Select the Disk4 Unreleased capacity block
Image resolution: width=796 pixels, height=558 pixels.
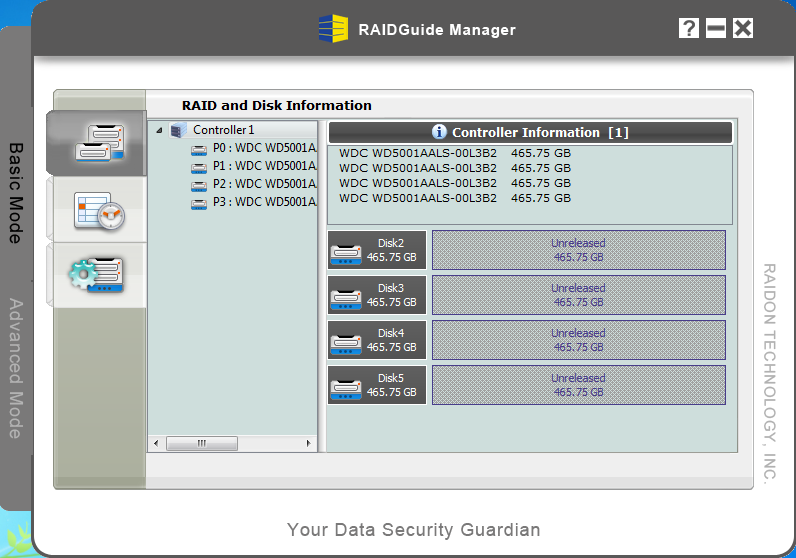coord(578,340)
